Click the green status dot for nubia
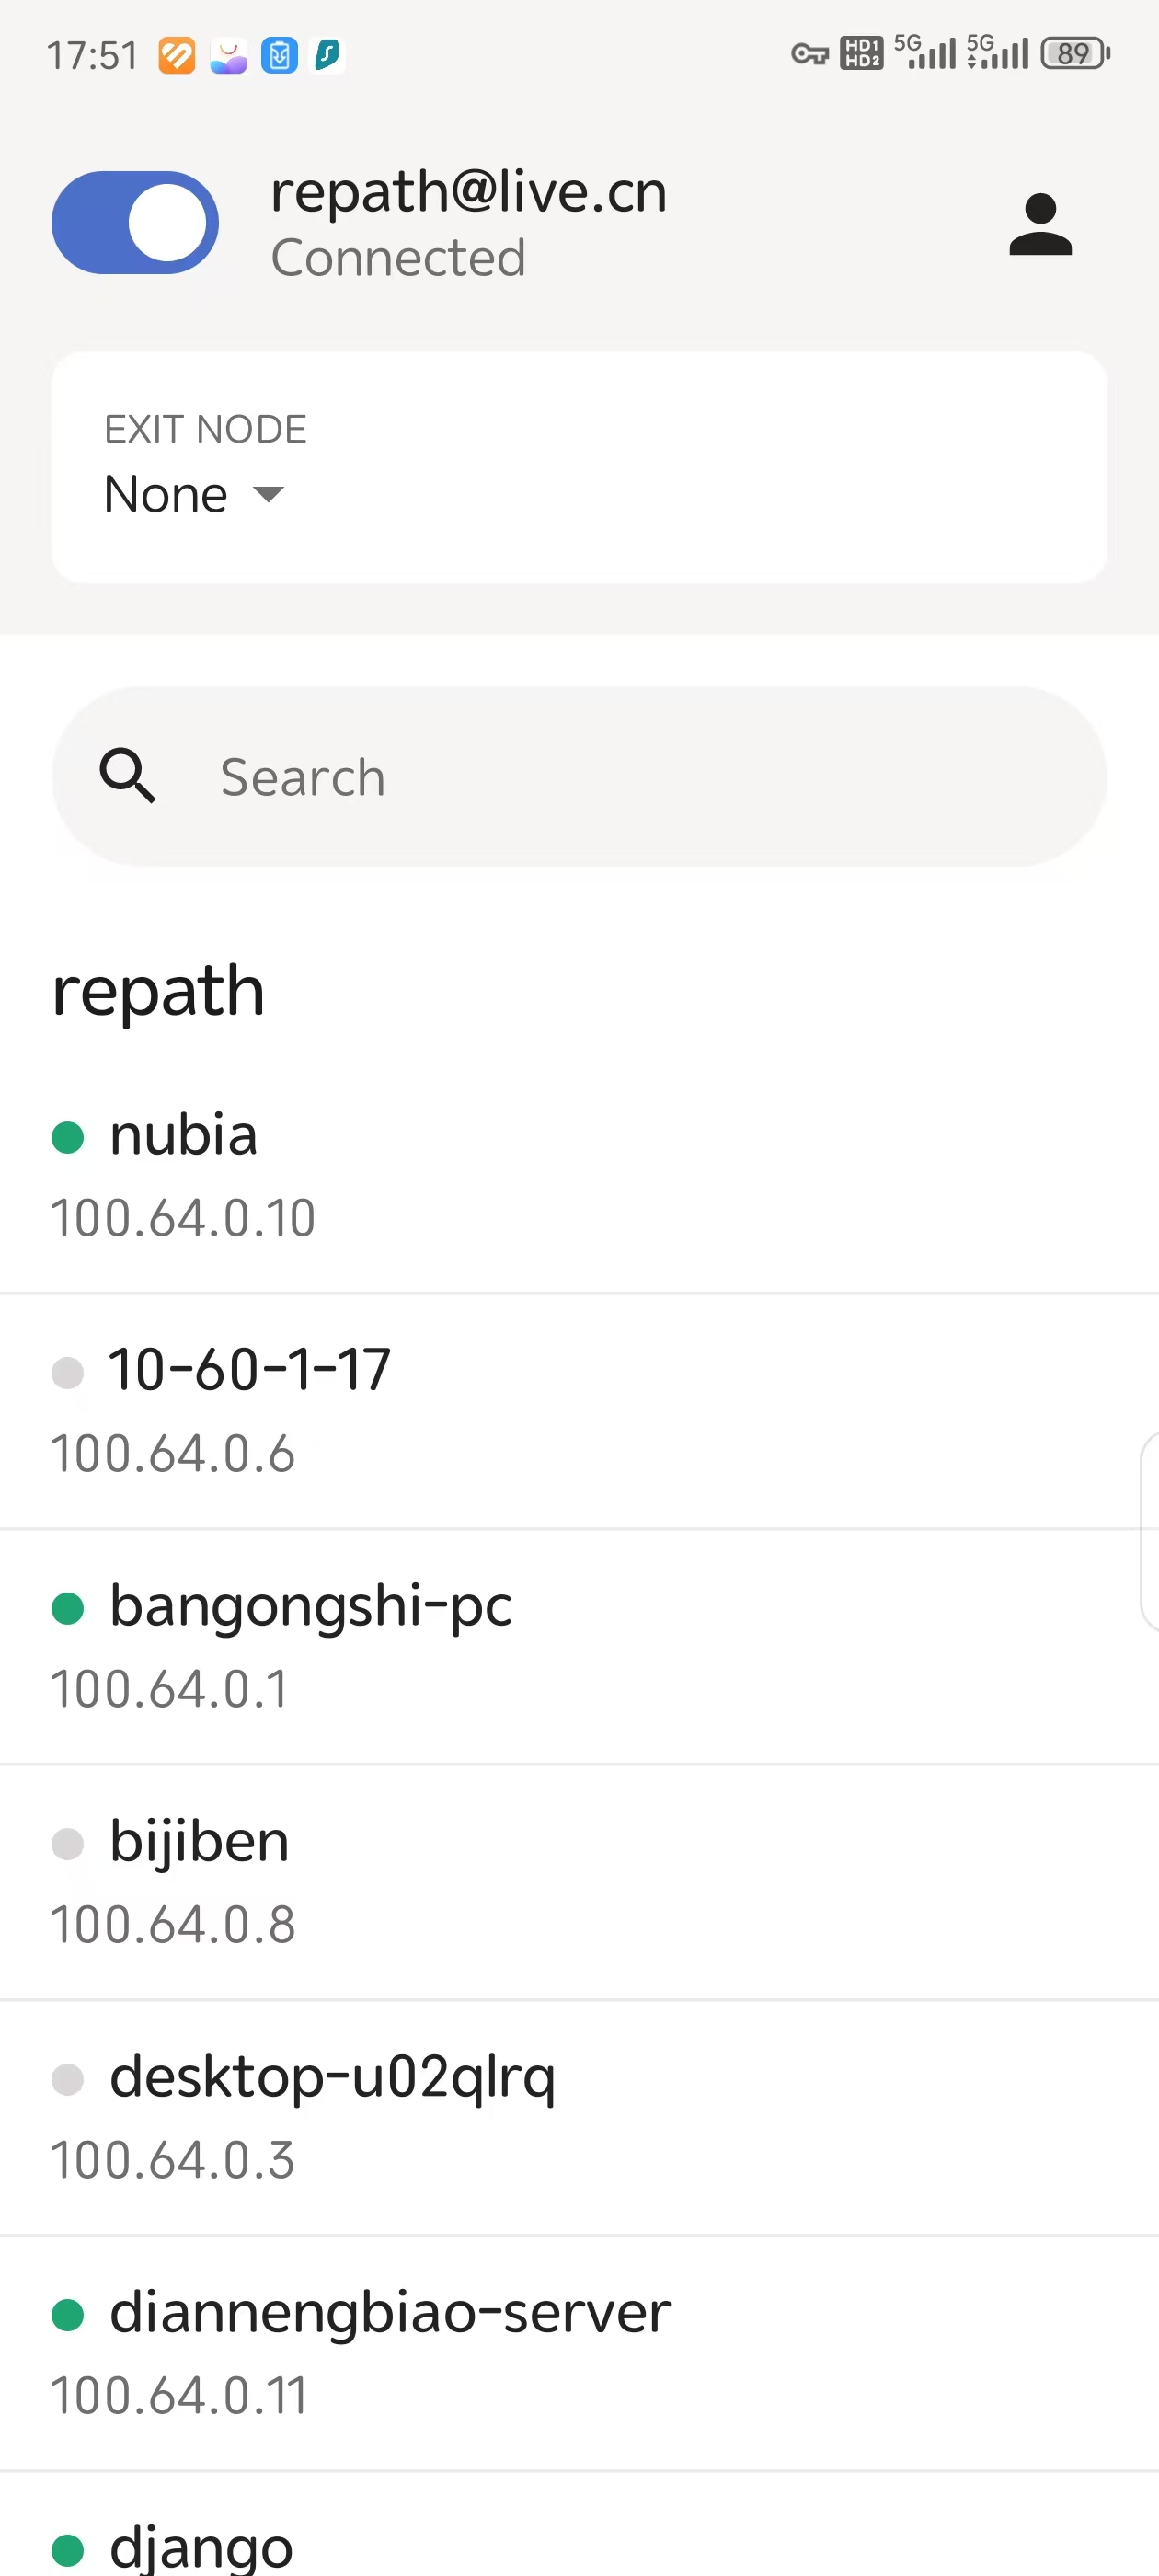1159x2576 pixels. coord(67,1137)
